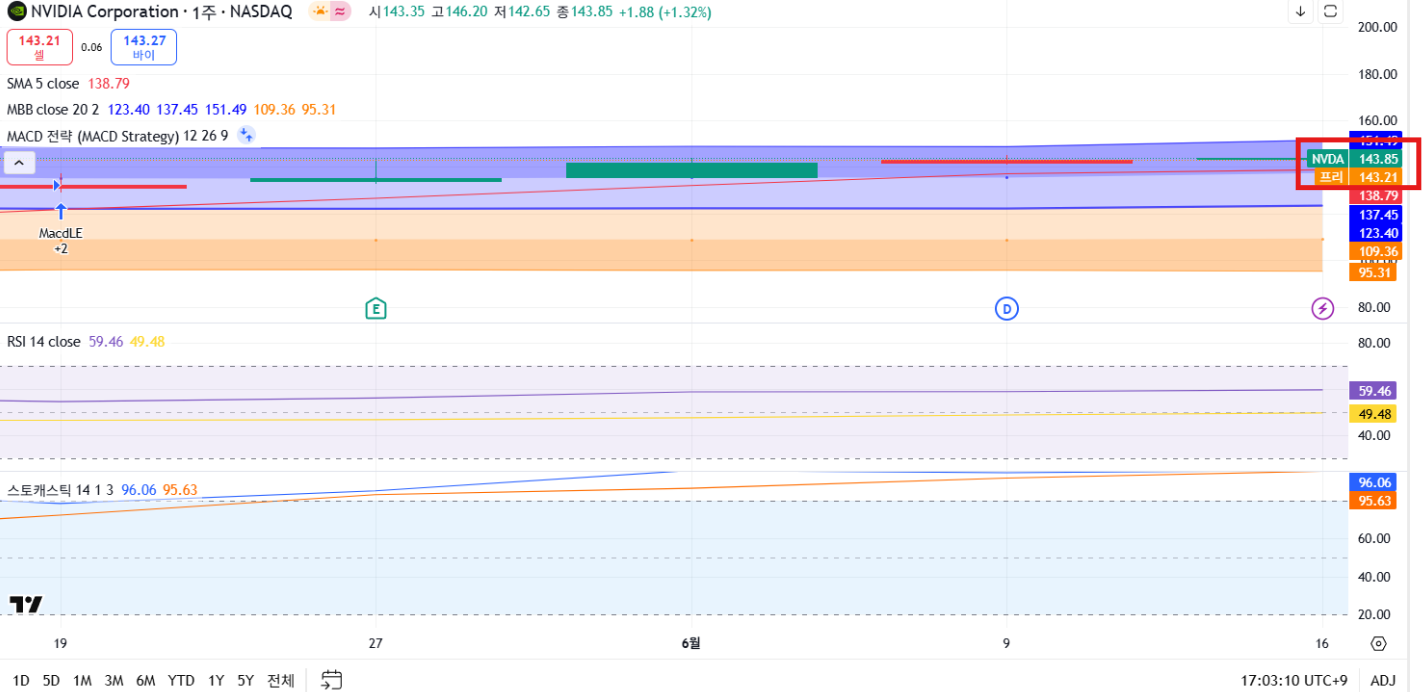This screenshot has width=1422, height=692.
Task: Open chart axis settings gear icon
Action: (1379, 643)
